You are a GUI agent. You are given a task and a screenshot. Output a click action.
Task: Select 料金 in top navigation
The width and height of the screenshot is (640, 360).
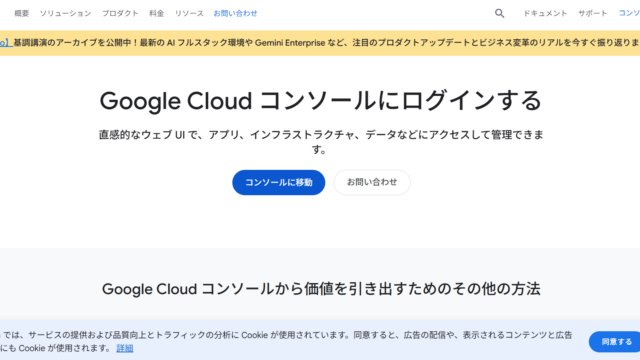click(156, 13)
